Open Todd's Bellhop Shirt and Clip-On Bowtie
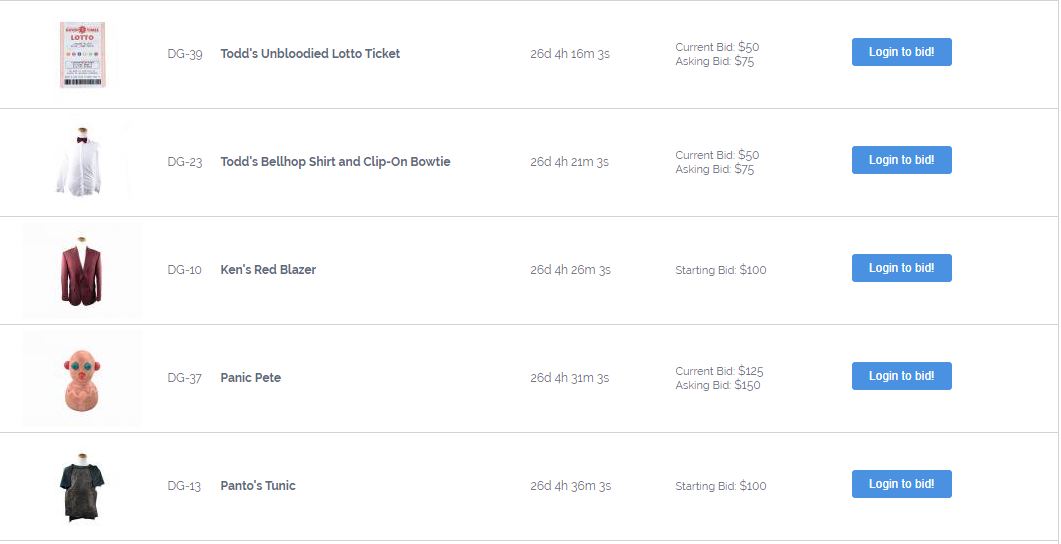1061x544 pixels. coord(335,162)
